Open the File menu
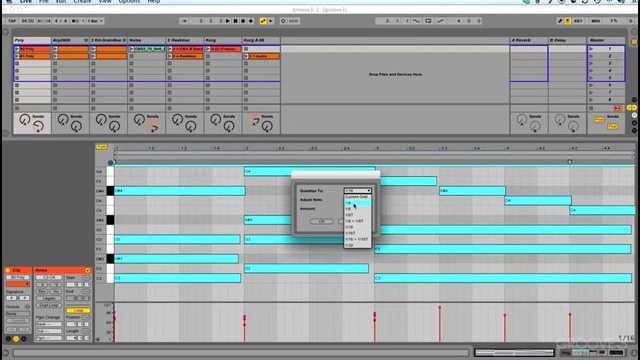The height and width of the screenshot is (360, 640). pyautogui.click(x=44, y=2)
